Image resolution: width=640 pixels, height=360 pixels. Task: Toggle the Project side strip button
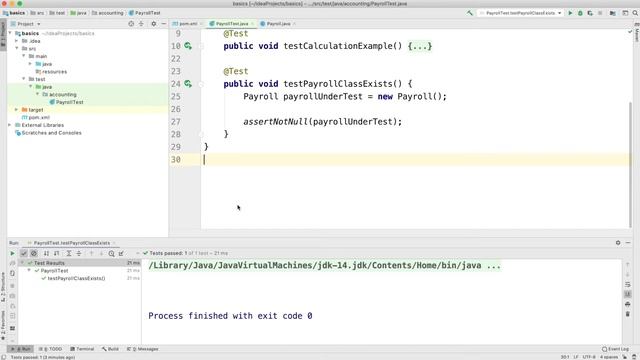point(3,36)
